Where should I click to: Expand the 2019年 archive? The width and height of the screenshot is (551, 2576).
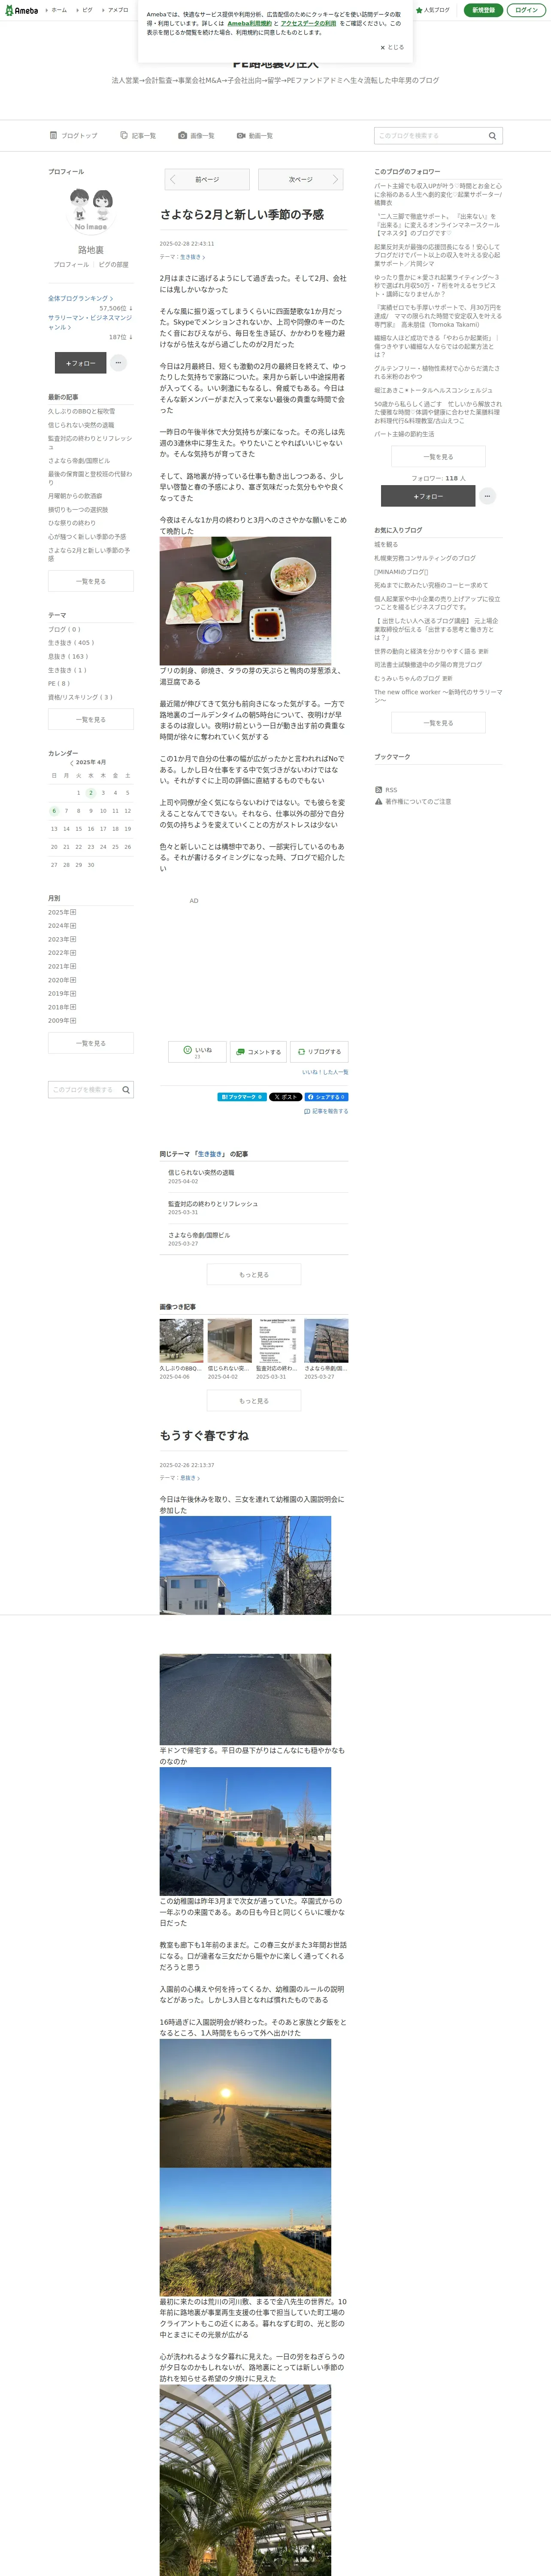tap(73, 993)
